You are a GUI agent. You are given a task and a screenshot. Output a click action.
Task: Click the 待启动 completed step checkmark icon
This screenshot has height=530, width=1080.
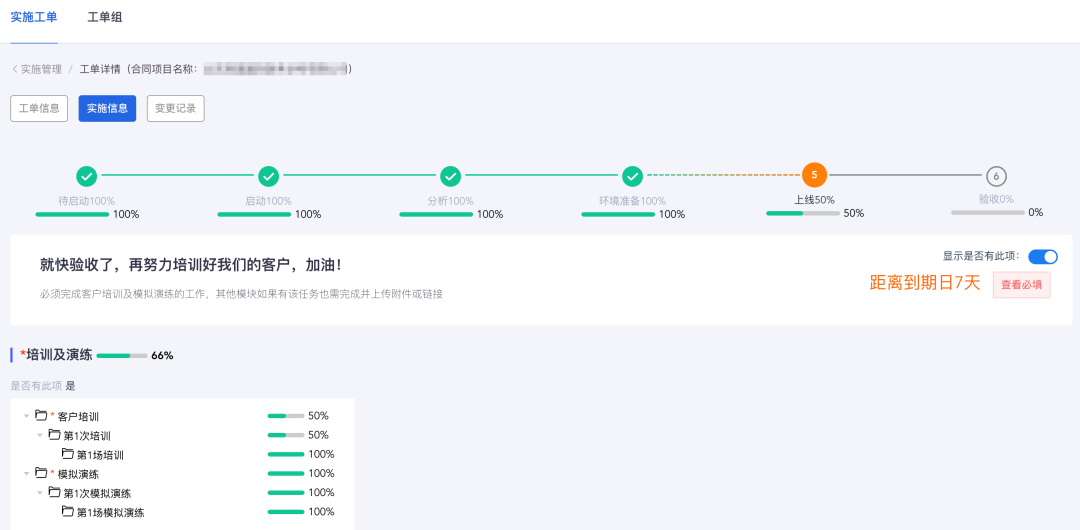point(87,176)
